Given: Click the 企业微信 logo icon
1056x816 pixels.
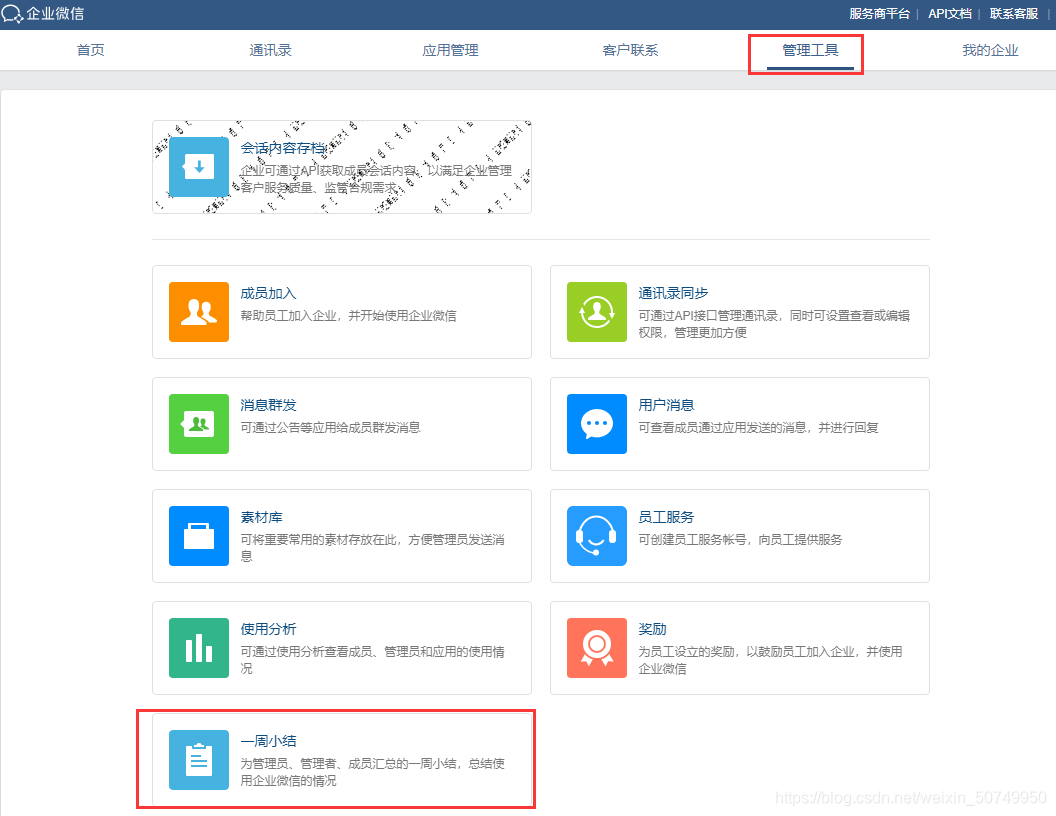Looking at the screenshot, I should tap(11, 13).
